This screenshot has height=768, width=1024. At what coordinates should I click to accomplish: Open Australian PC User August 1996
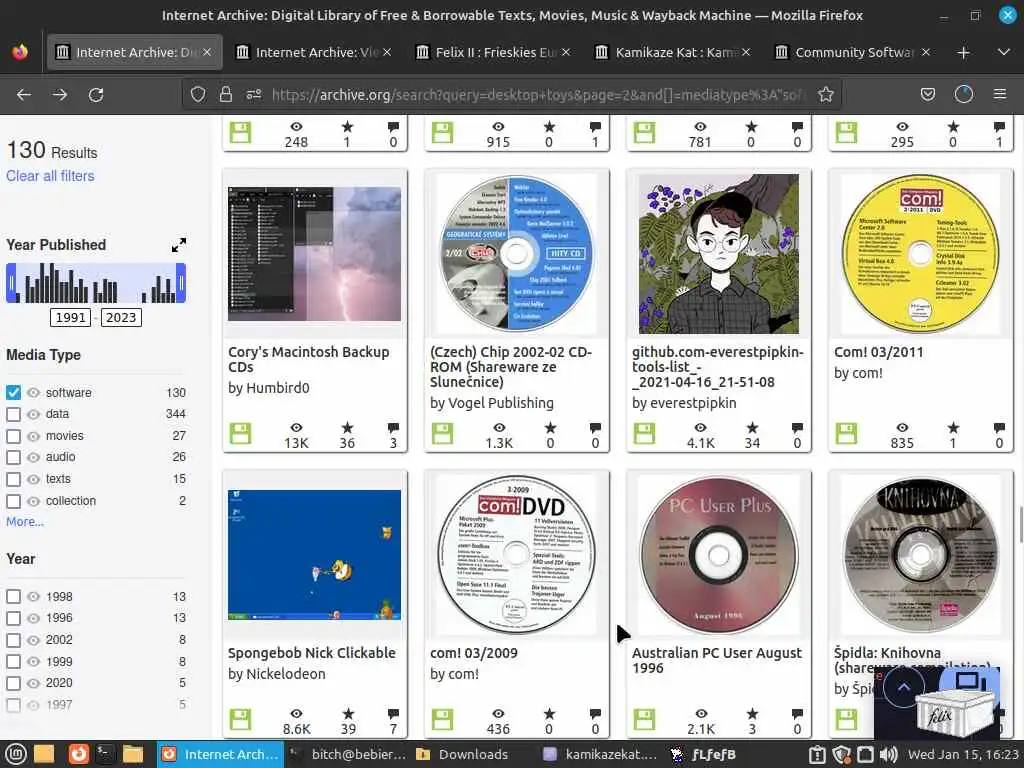click(x=716, y=660)
